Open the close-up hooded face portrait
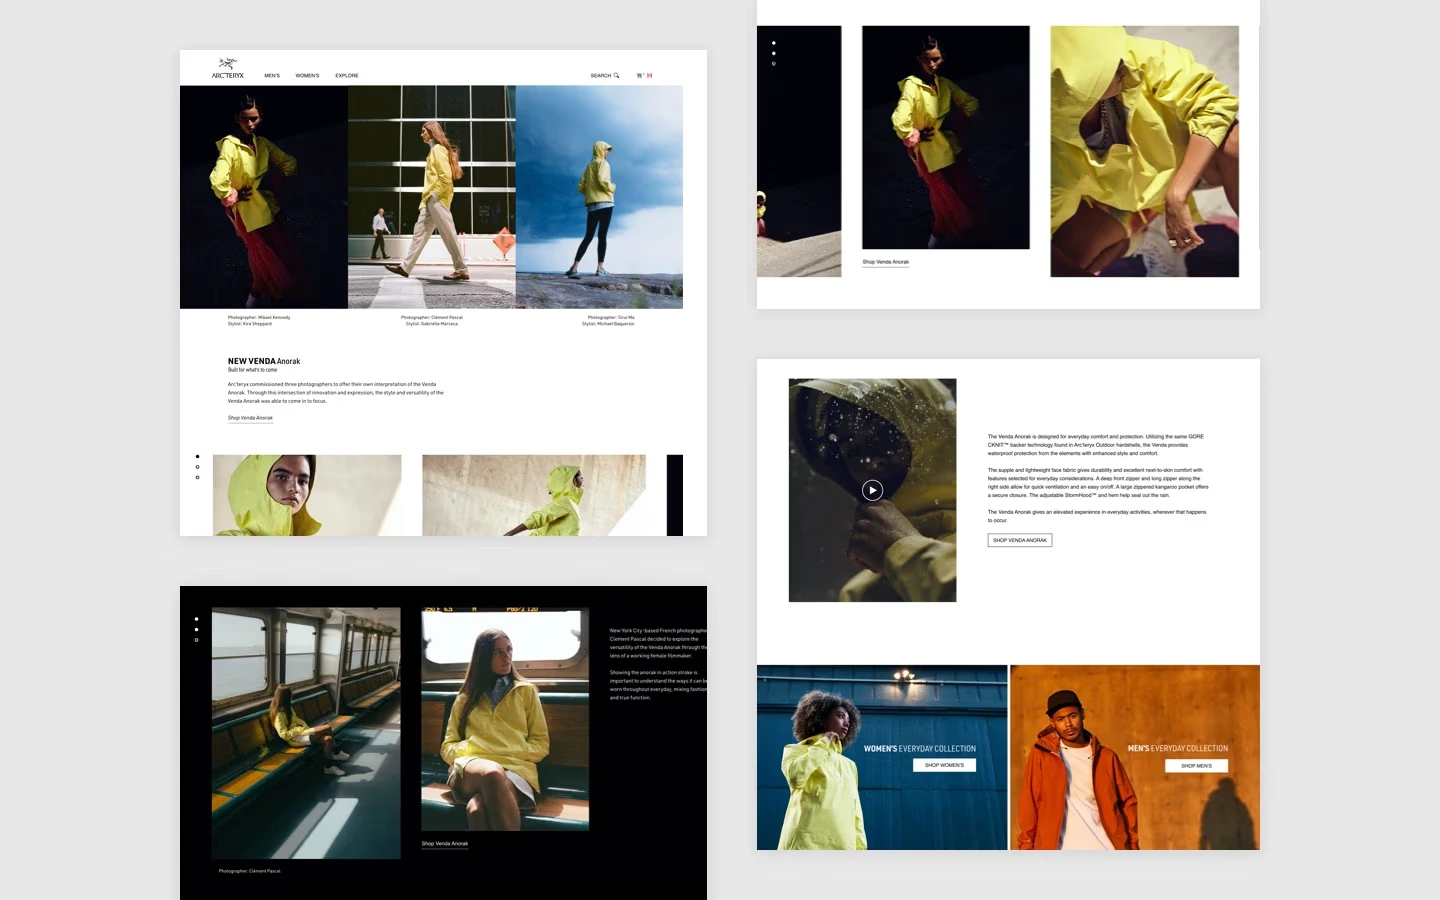The image size is (1440, 900). pyautogui.click(x=307, y=495)
